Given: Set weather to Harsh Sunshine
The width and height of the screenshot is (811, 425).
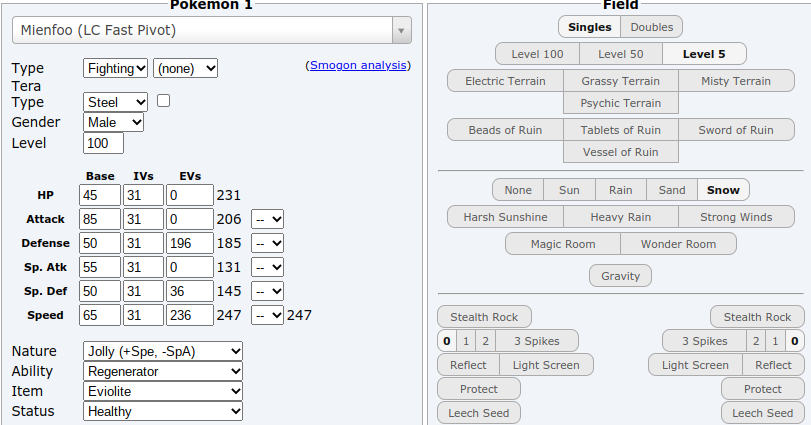Looking at the screenshot, I should click(x=505, y=217).
